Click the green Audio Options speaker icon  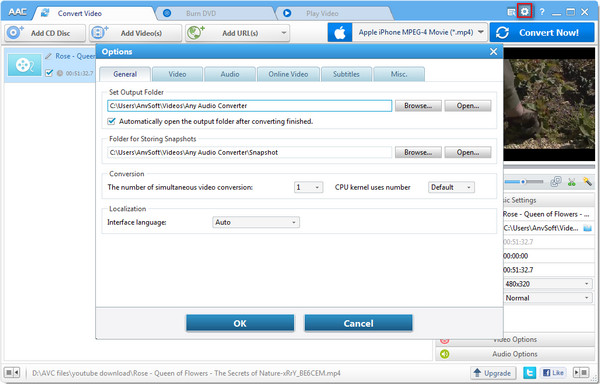[x=444, y=354]
